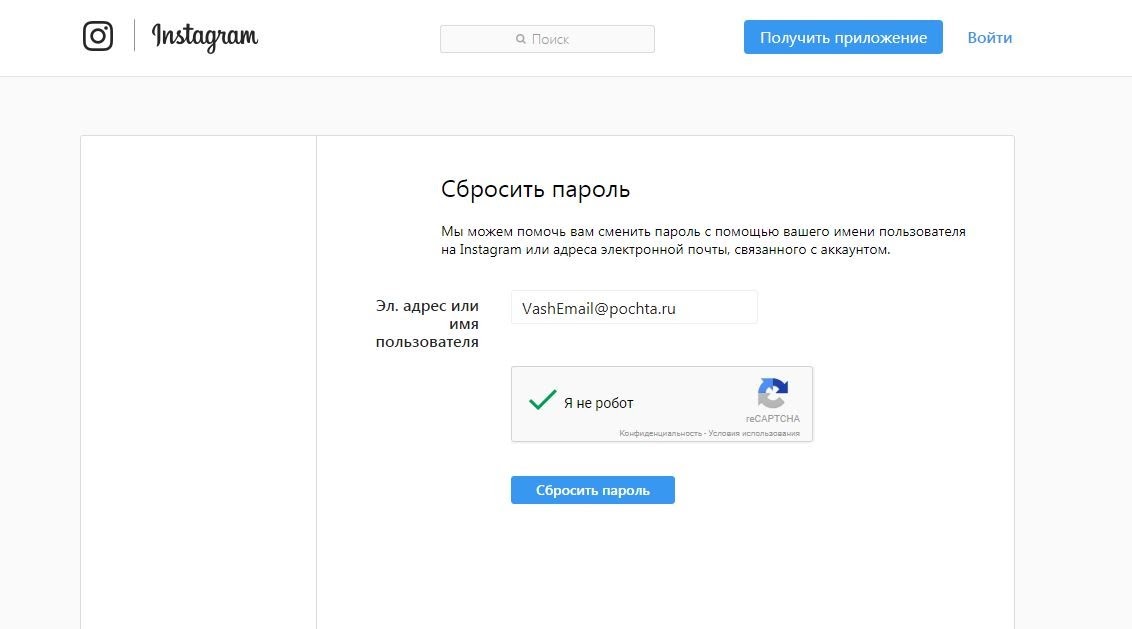Click the Получить приложение button
The image size is (1132, 629).
[843, 37]
